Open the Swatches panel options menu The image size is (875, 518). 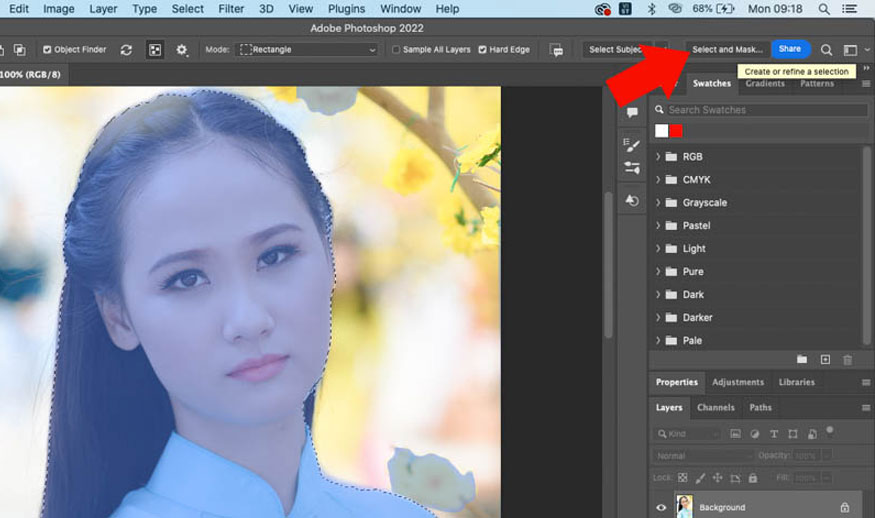(x=866, y=83)
